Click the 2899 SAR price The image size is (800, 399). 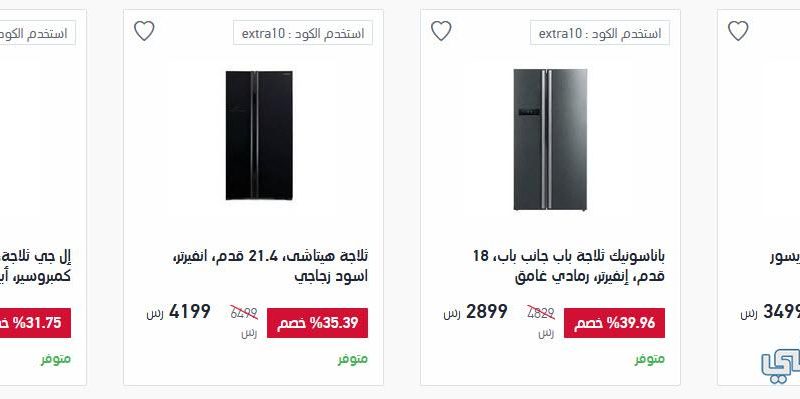point(476,312)
